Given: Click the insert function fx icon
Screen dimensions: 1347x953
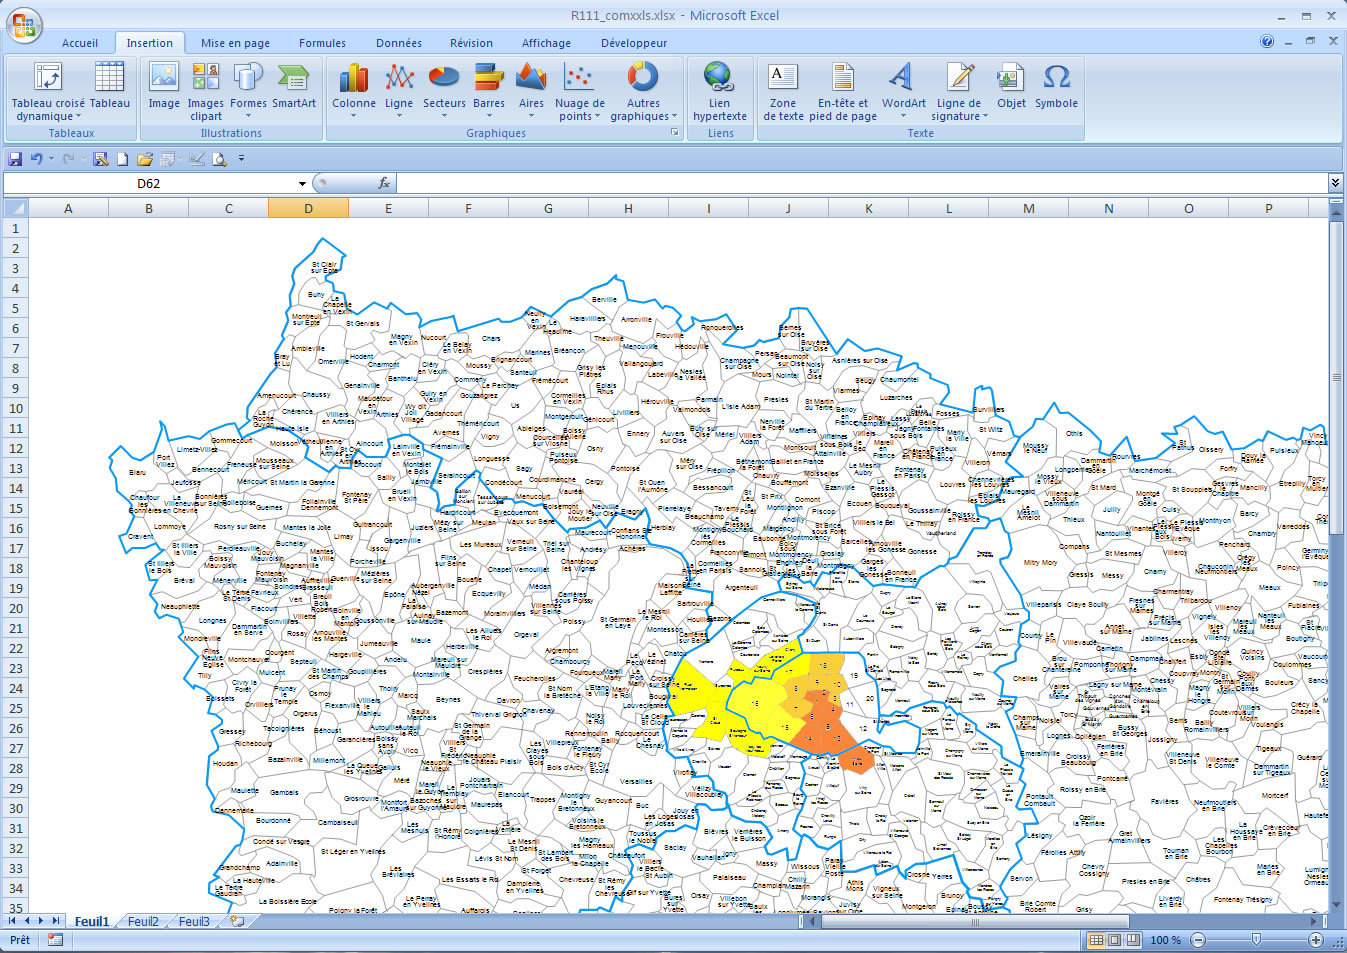Looking at the screenshot, I should pyautogui.click(x=383, y=183).
